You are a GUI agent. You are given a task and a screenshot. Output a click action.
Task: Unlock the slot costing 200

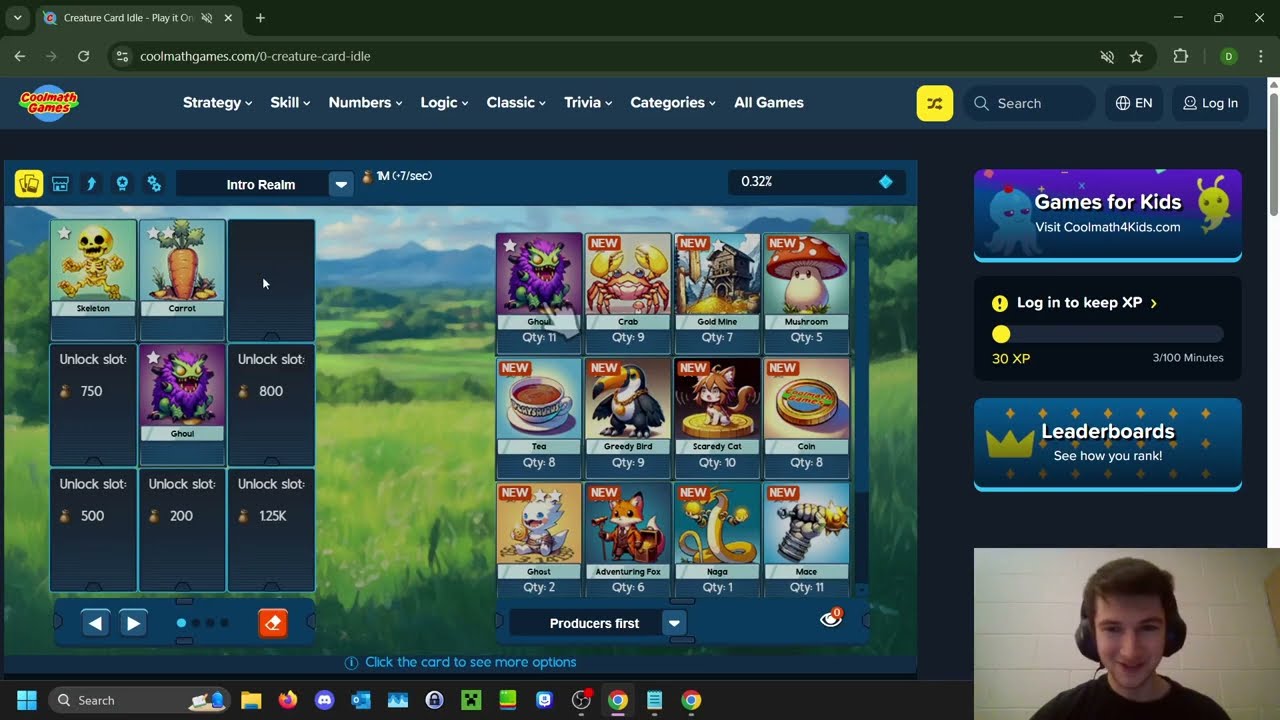(182, 530)
